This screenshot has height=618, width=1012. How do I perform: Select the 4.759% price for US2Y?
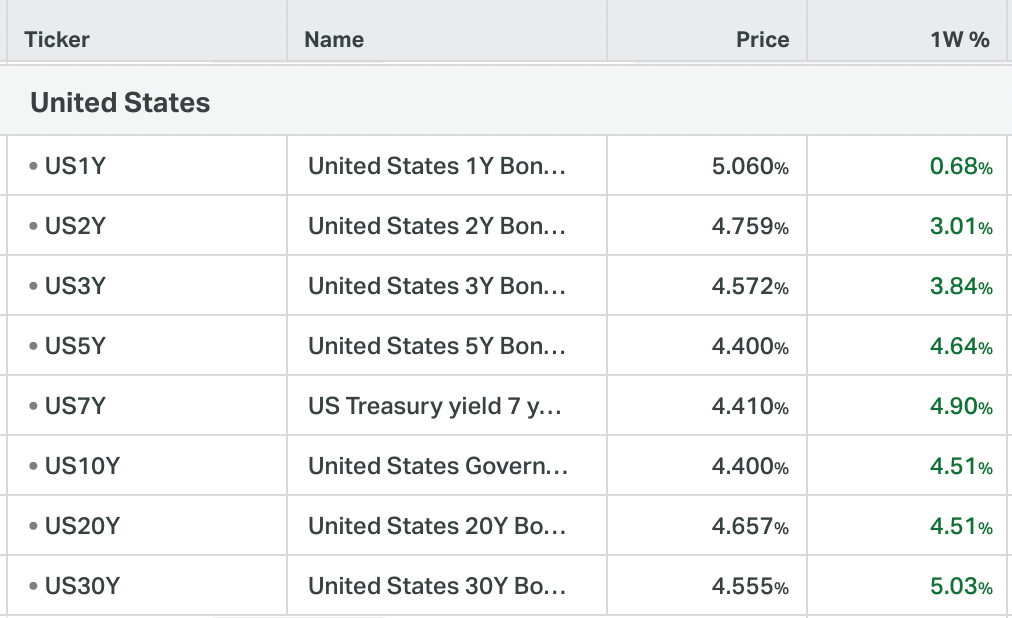tap(750, 226)
